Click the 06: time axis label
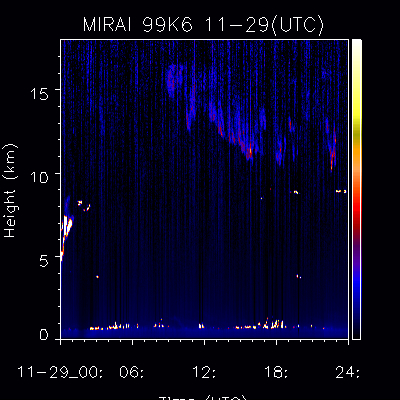Screen dimensions: 400x400 [133, 372]
